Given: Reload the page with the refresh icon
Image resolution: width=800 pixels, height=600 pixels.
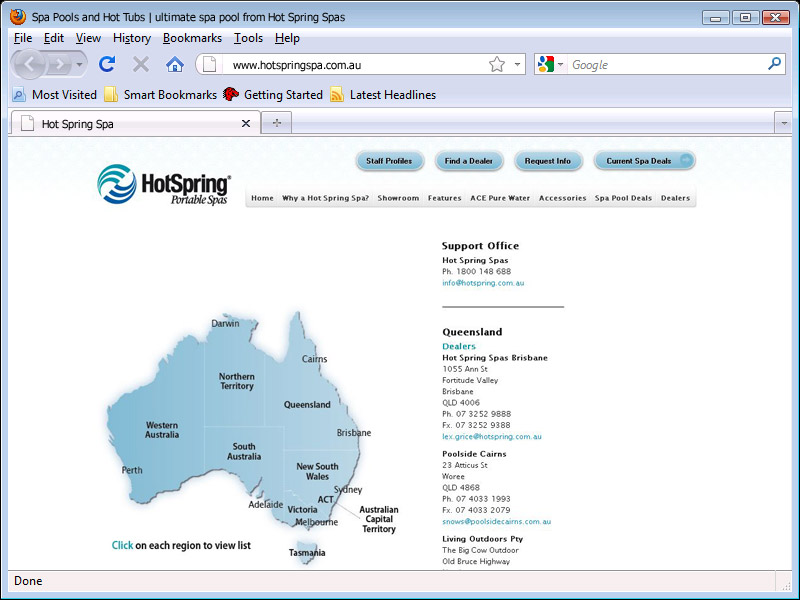Looking at the screenshot, I should [x=107, y=64].
